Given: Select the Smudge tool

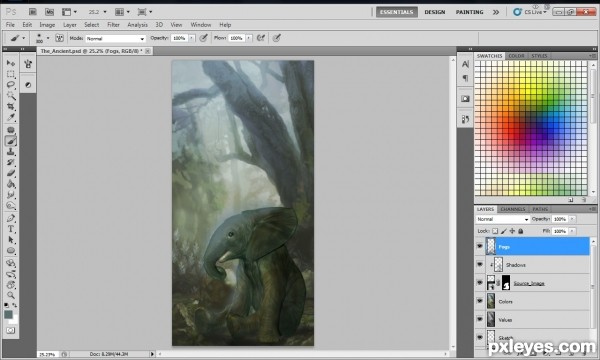Looking at the screenshot, I should coord(11,195).
